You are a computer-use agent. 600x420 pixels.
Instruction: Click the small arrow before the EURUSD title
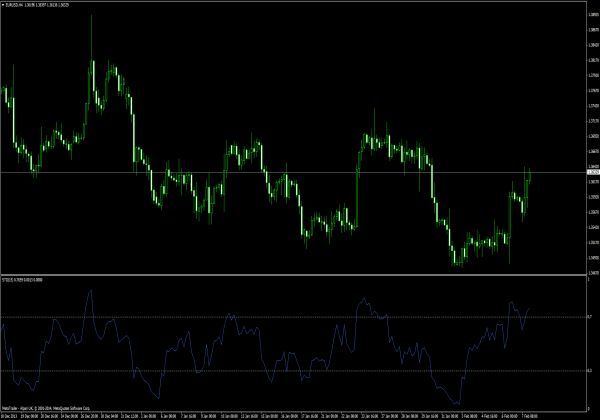pyautogui.click(x=3, y=5)
